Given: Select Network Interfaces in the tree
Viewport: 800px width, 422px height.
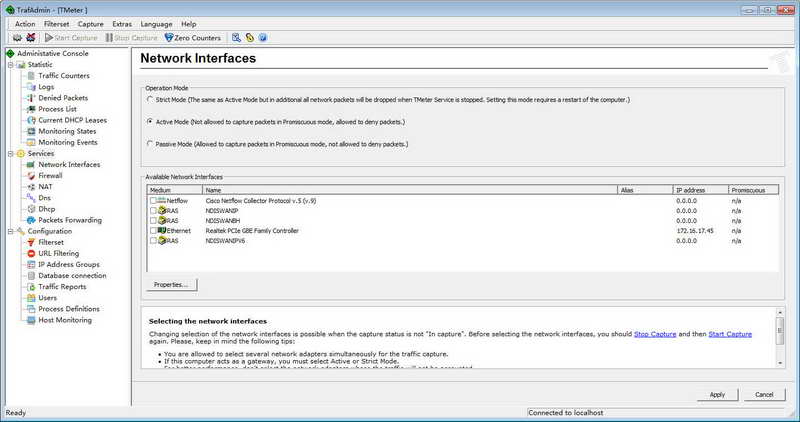Looking at the screenshot, I should (69, 164).
